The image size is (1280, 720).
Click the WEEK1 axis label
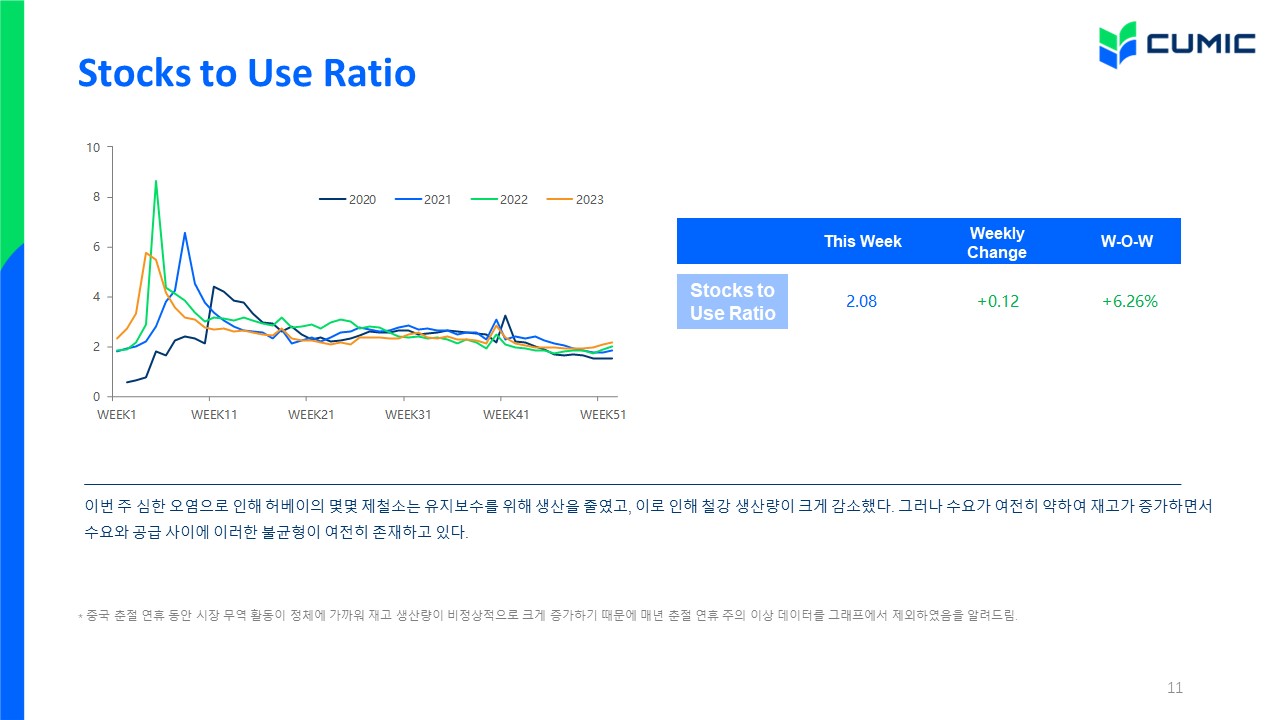[x=117, y=415]
